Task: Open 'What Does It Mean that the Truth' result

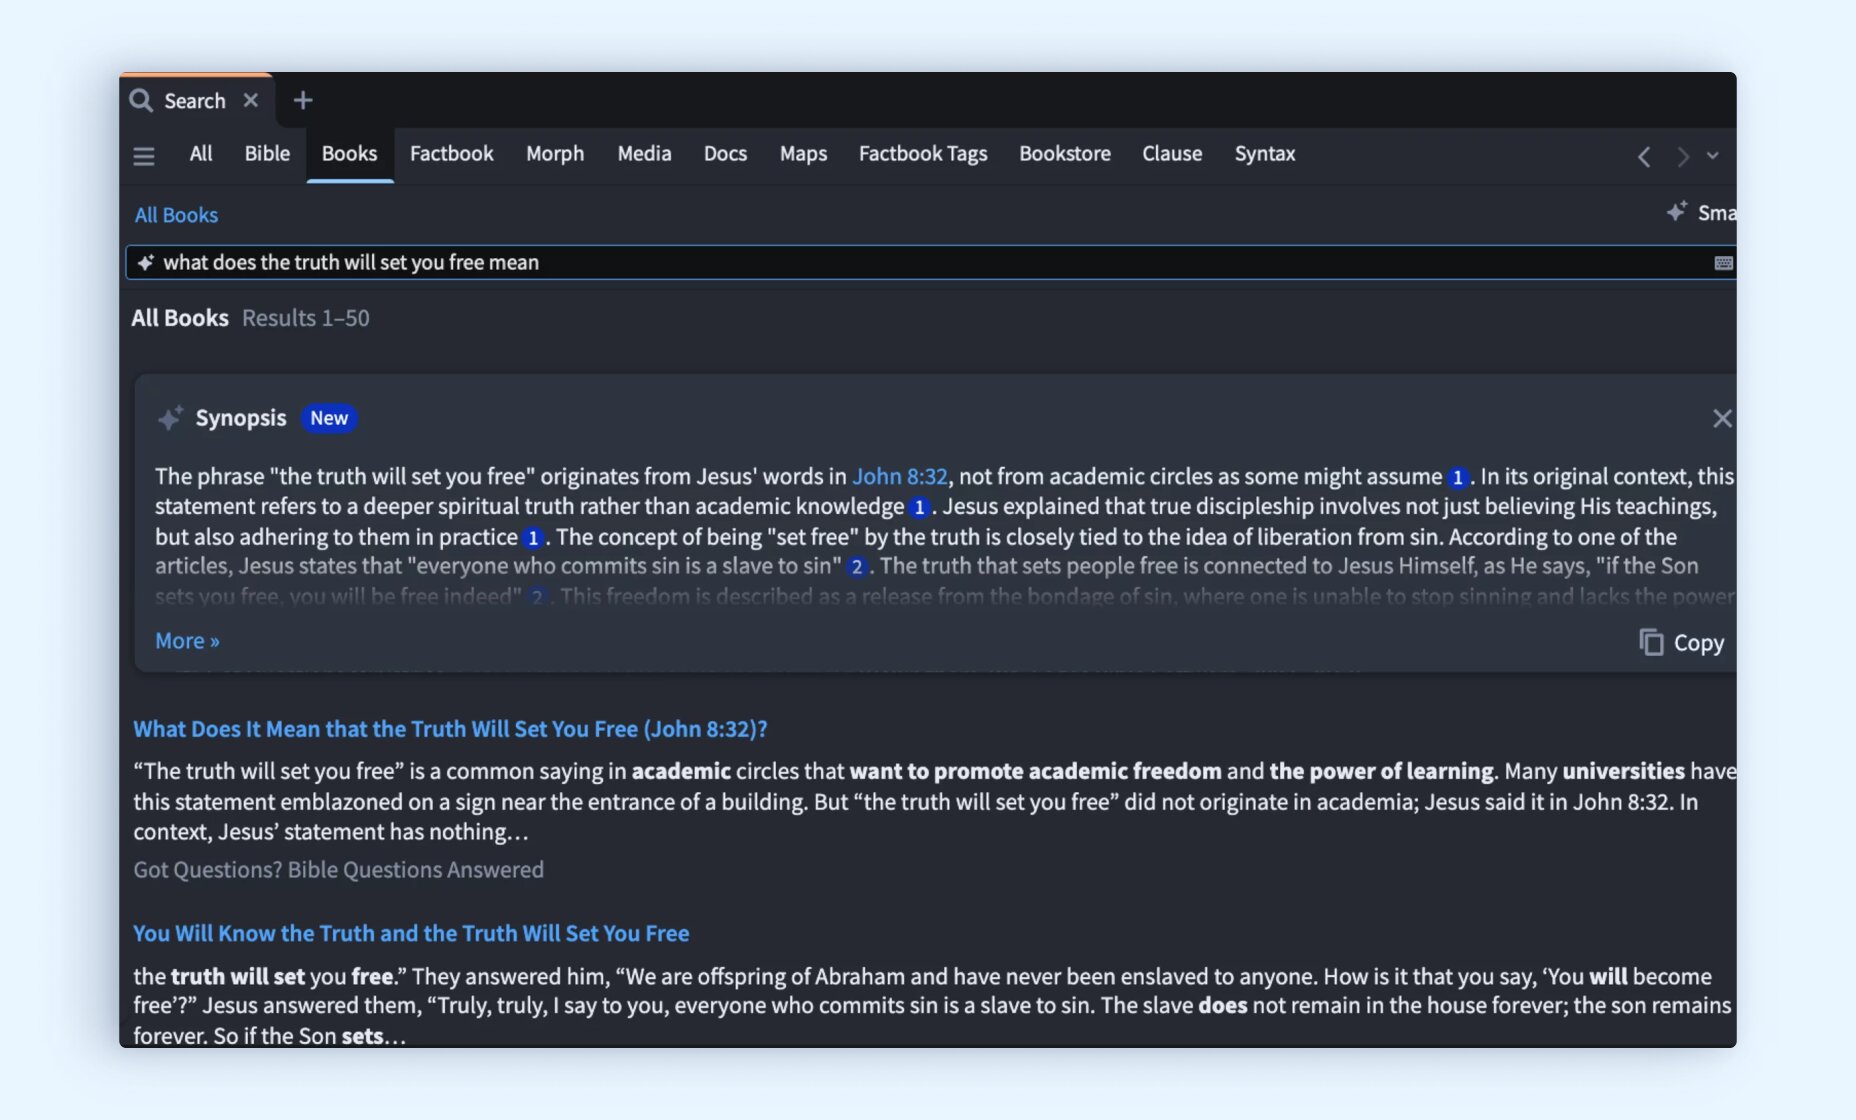Action: point(450,729)
